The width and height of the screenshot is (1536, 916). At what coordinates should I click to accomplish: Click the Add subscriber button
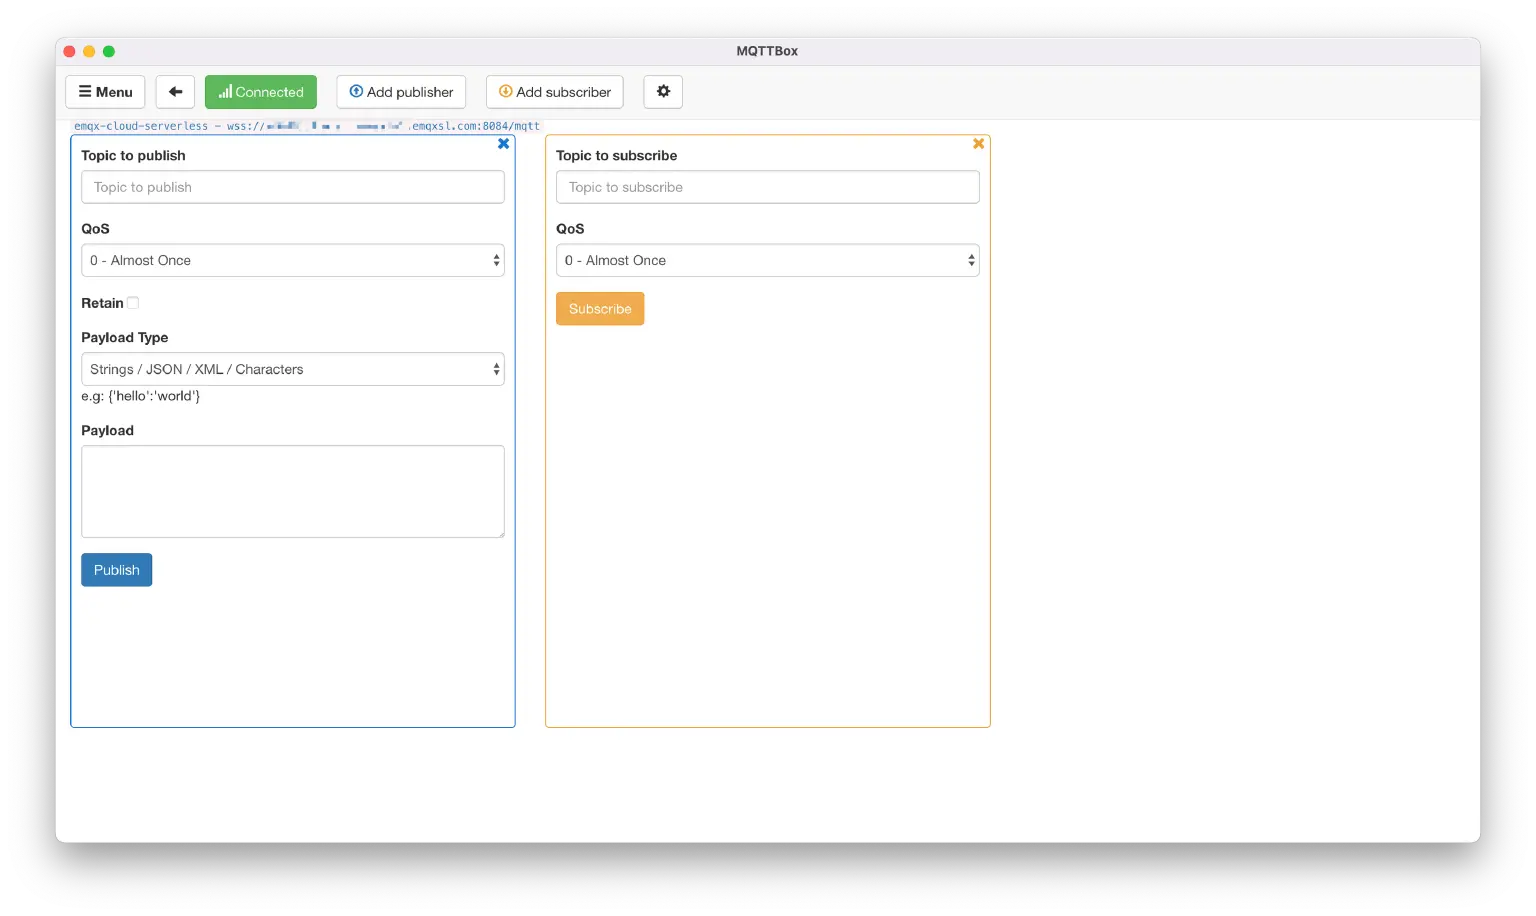(x=555, y=92)
